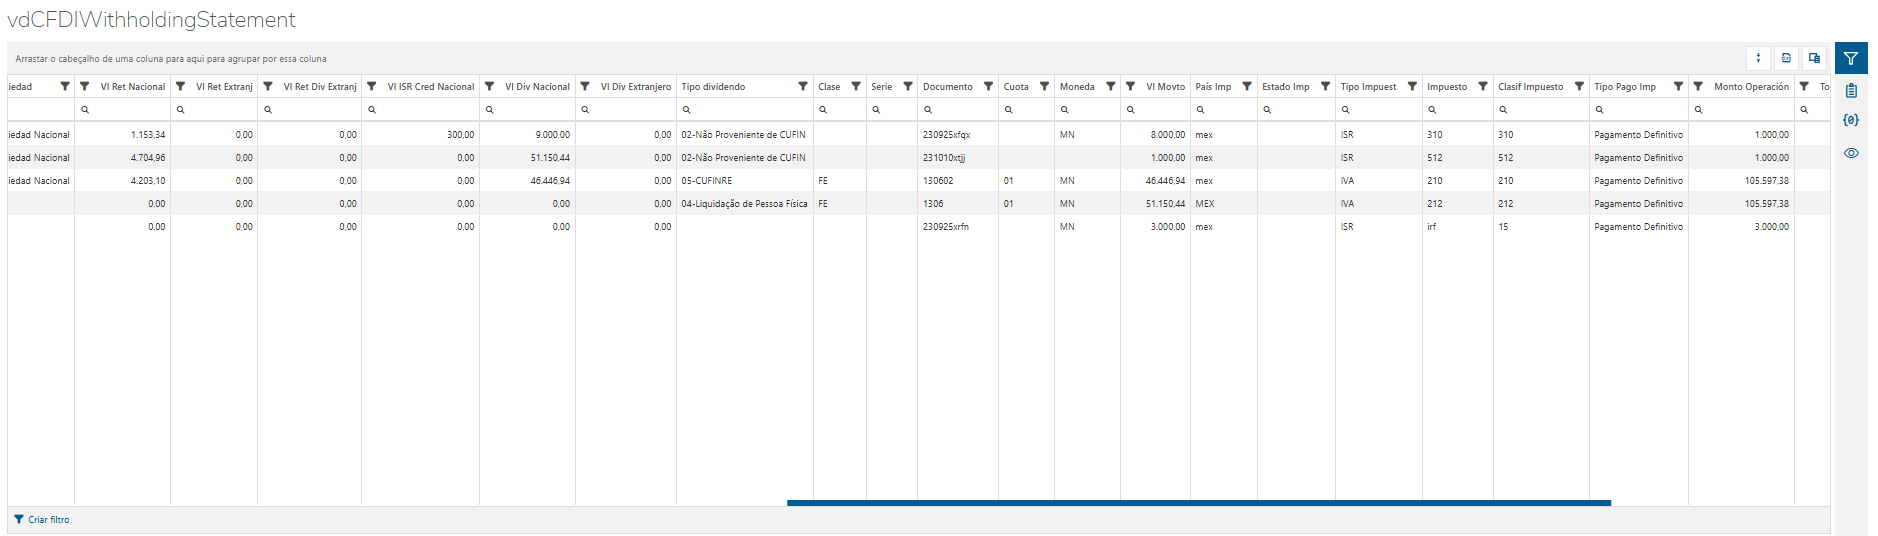Open filter funnel for Tipo dividendo column

(x=803, y=87)
